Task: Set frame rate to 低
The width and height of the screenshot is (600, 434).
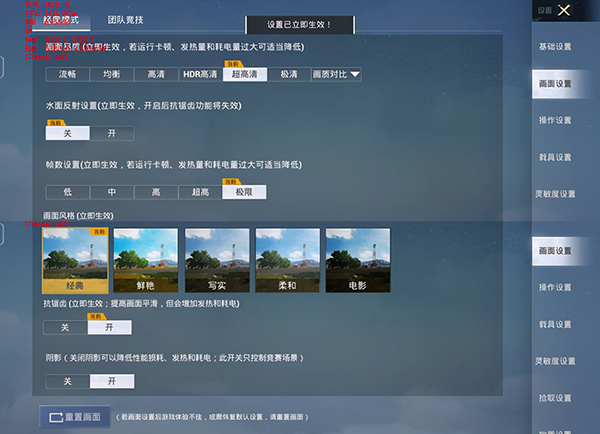Action: coord(67,192)
